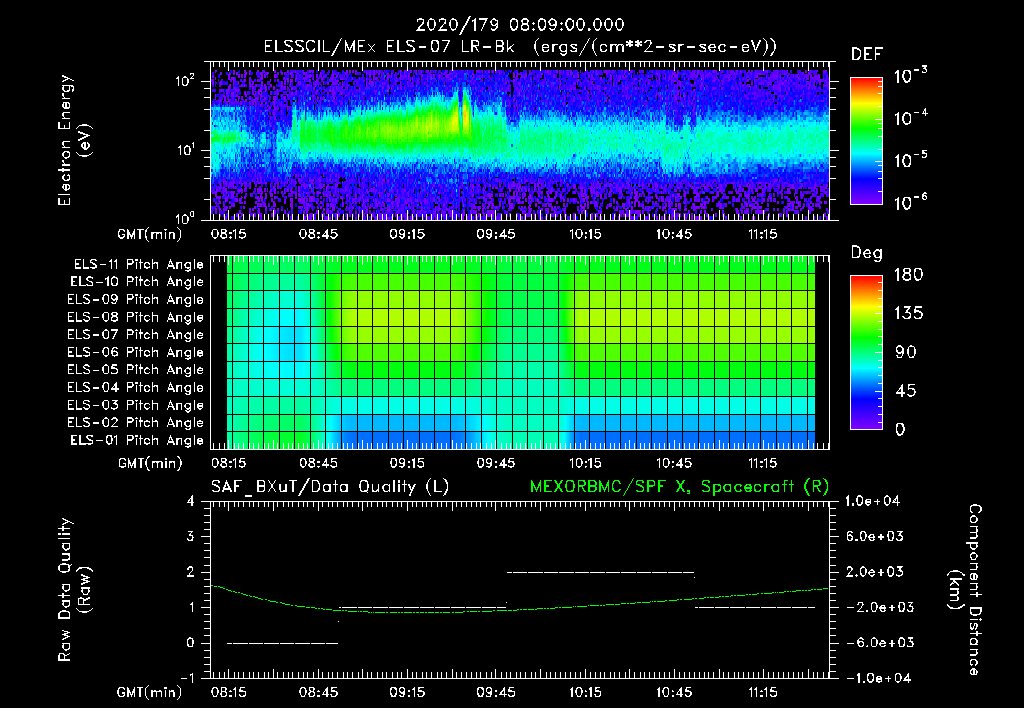Select the Electron Energy (eV) axis label
This screenshot has height=708, width=1024.
tap(74, 140)
